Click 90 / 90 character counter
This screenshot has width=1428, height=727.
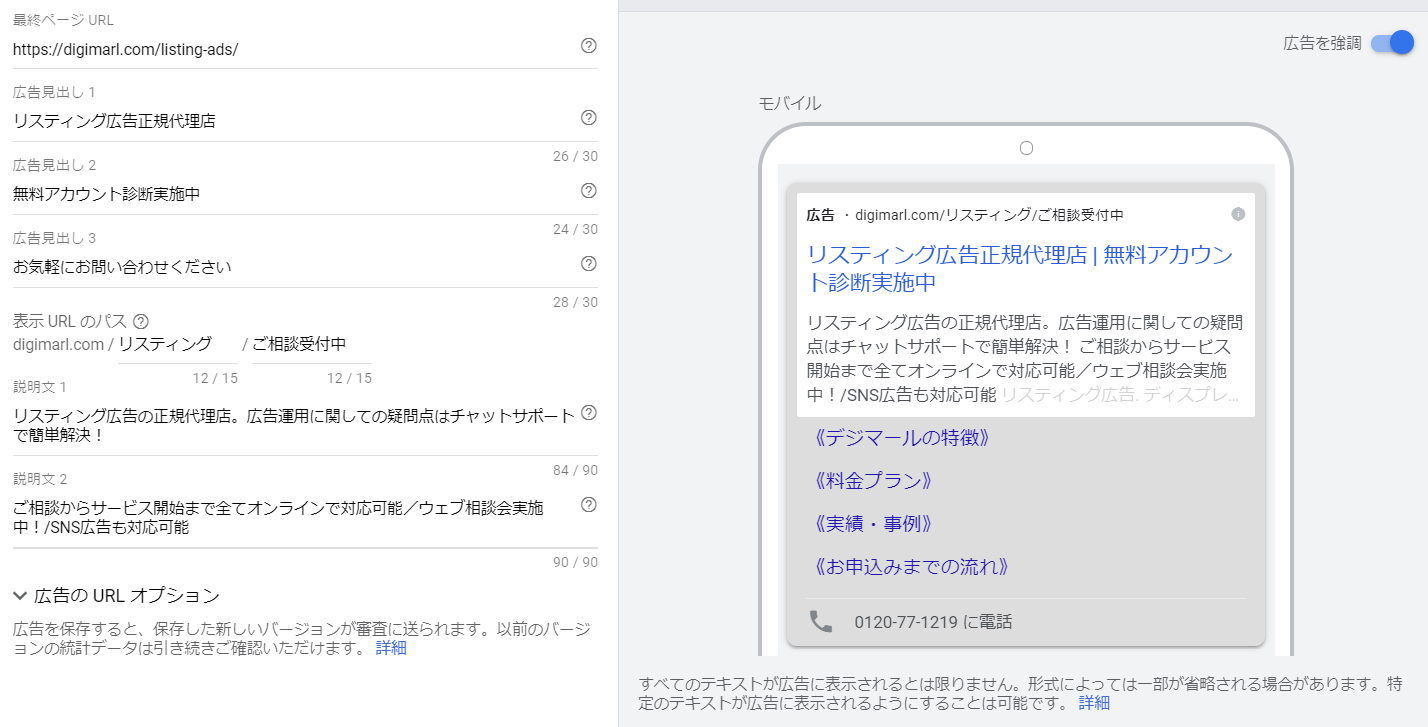click(x=575, y=562)
